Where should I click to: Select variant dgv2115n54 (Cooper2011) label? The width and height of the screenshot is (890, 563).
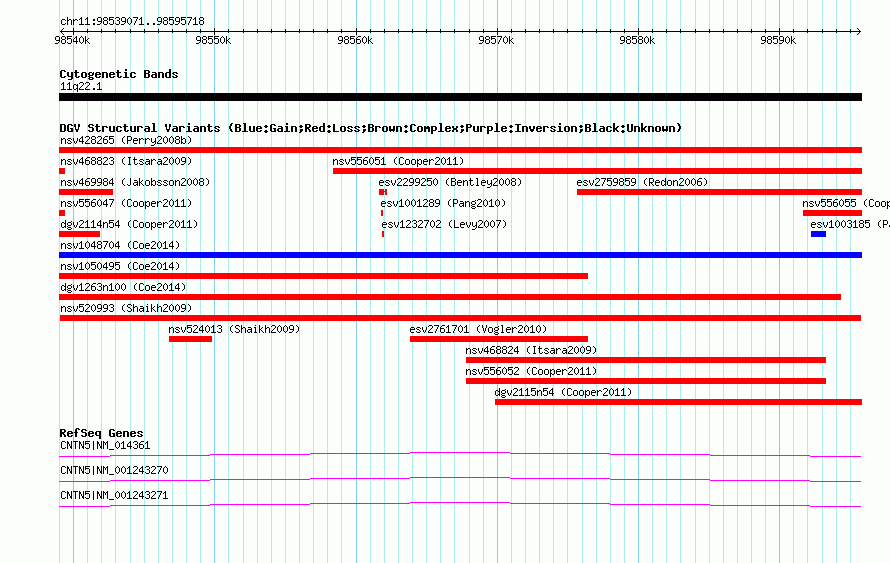(563, 392)
